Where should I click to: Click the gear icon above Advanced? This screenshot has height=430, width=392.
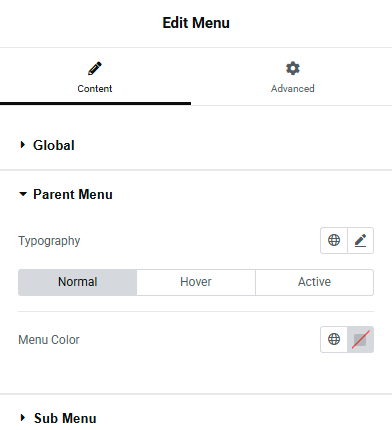pyautogui.click(x=293, y=68)
